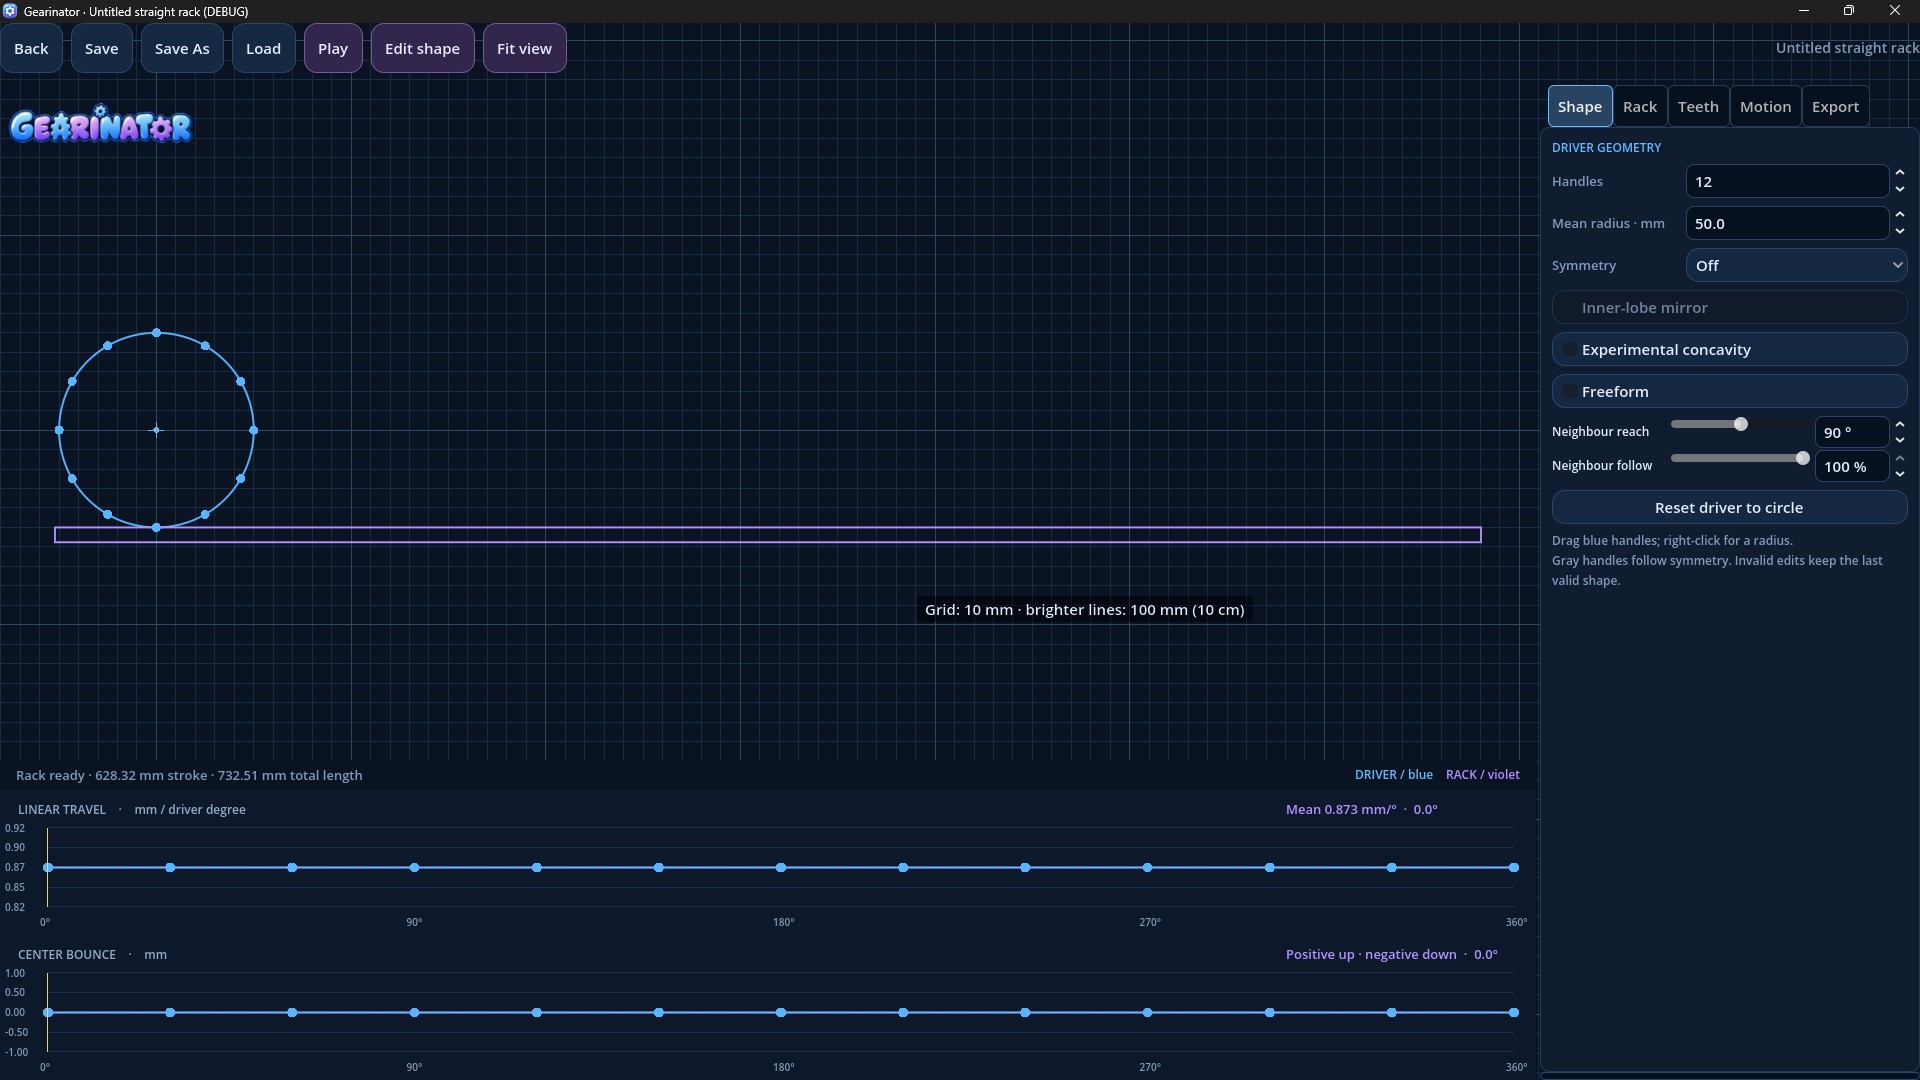Increase the Handles value with up arrow
Image resolution: width=1920 pixels, height=1080 pixels.
coord(1900,173)
